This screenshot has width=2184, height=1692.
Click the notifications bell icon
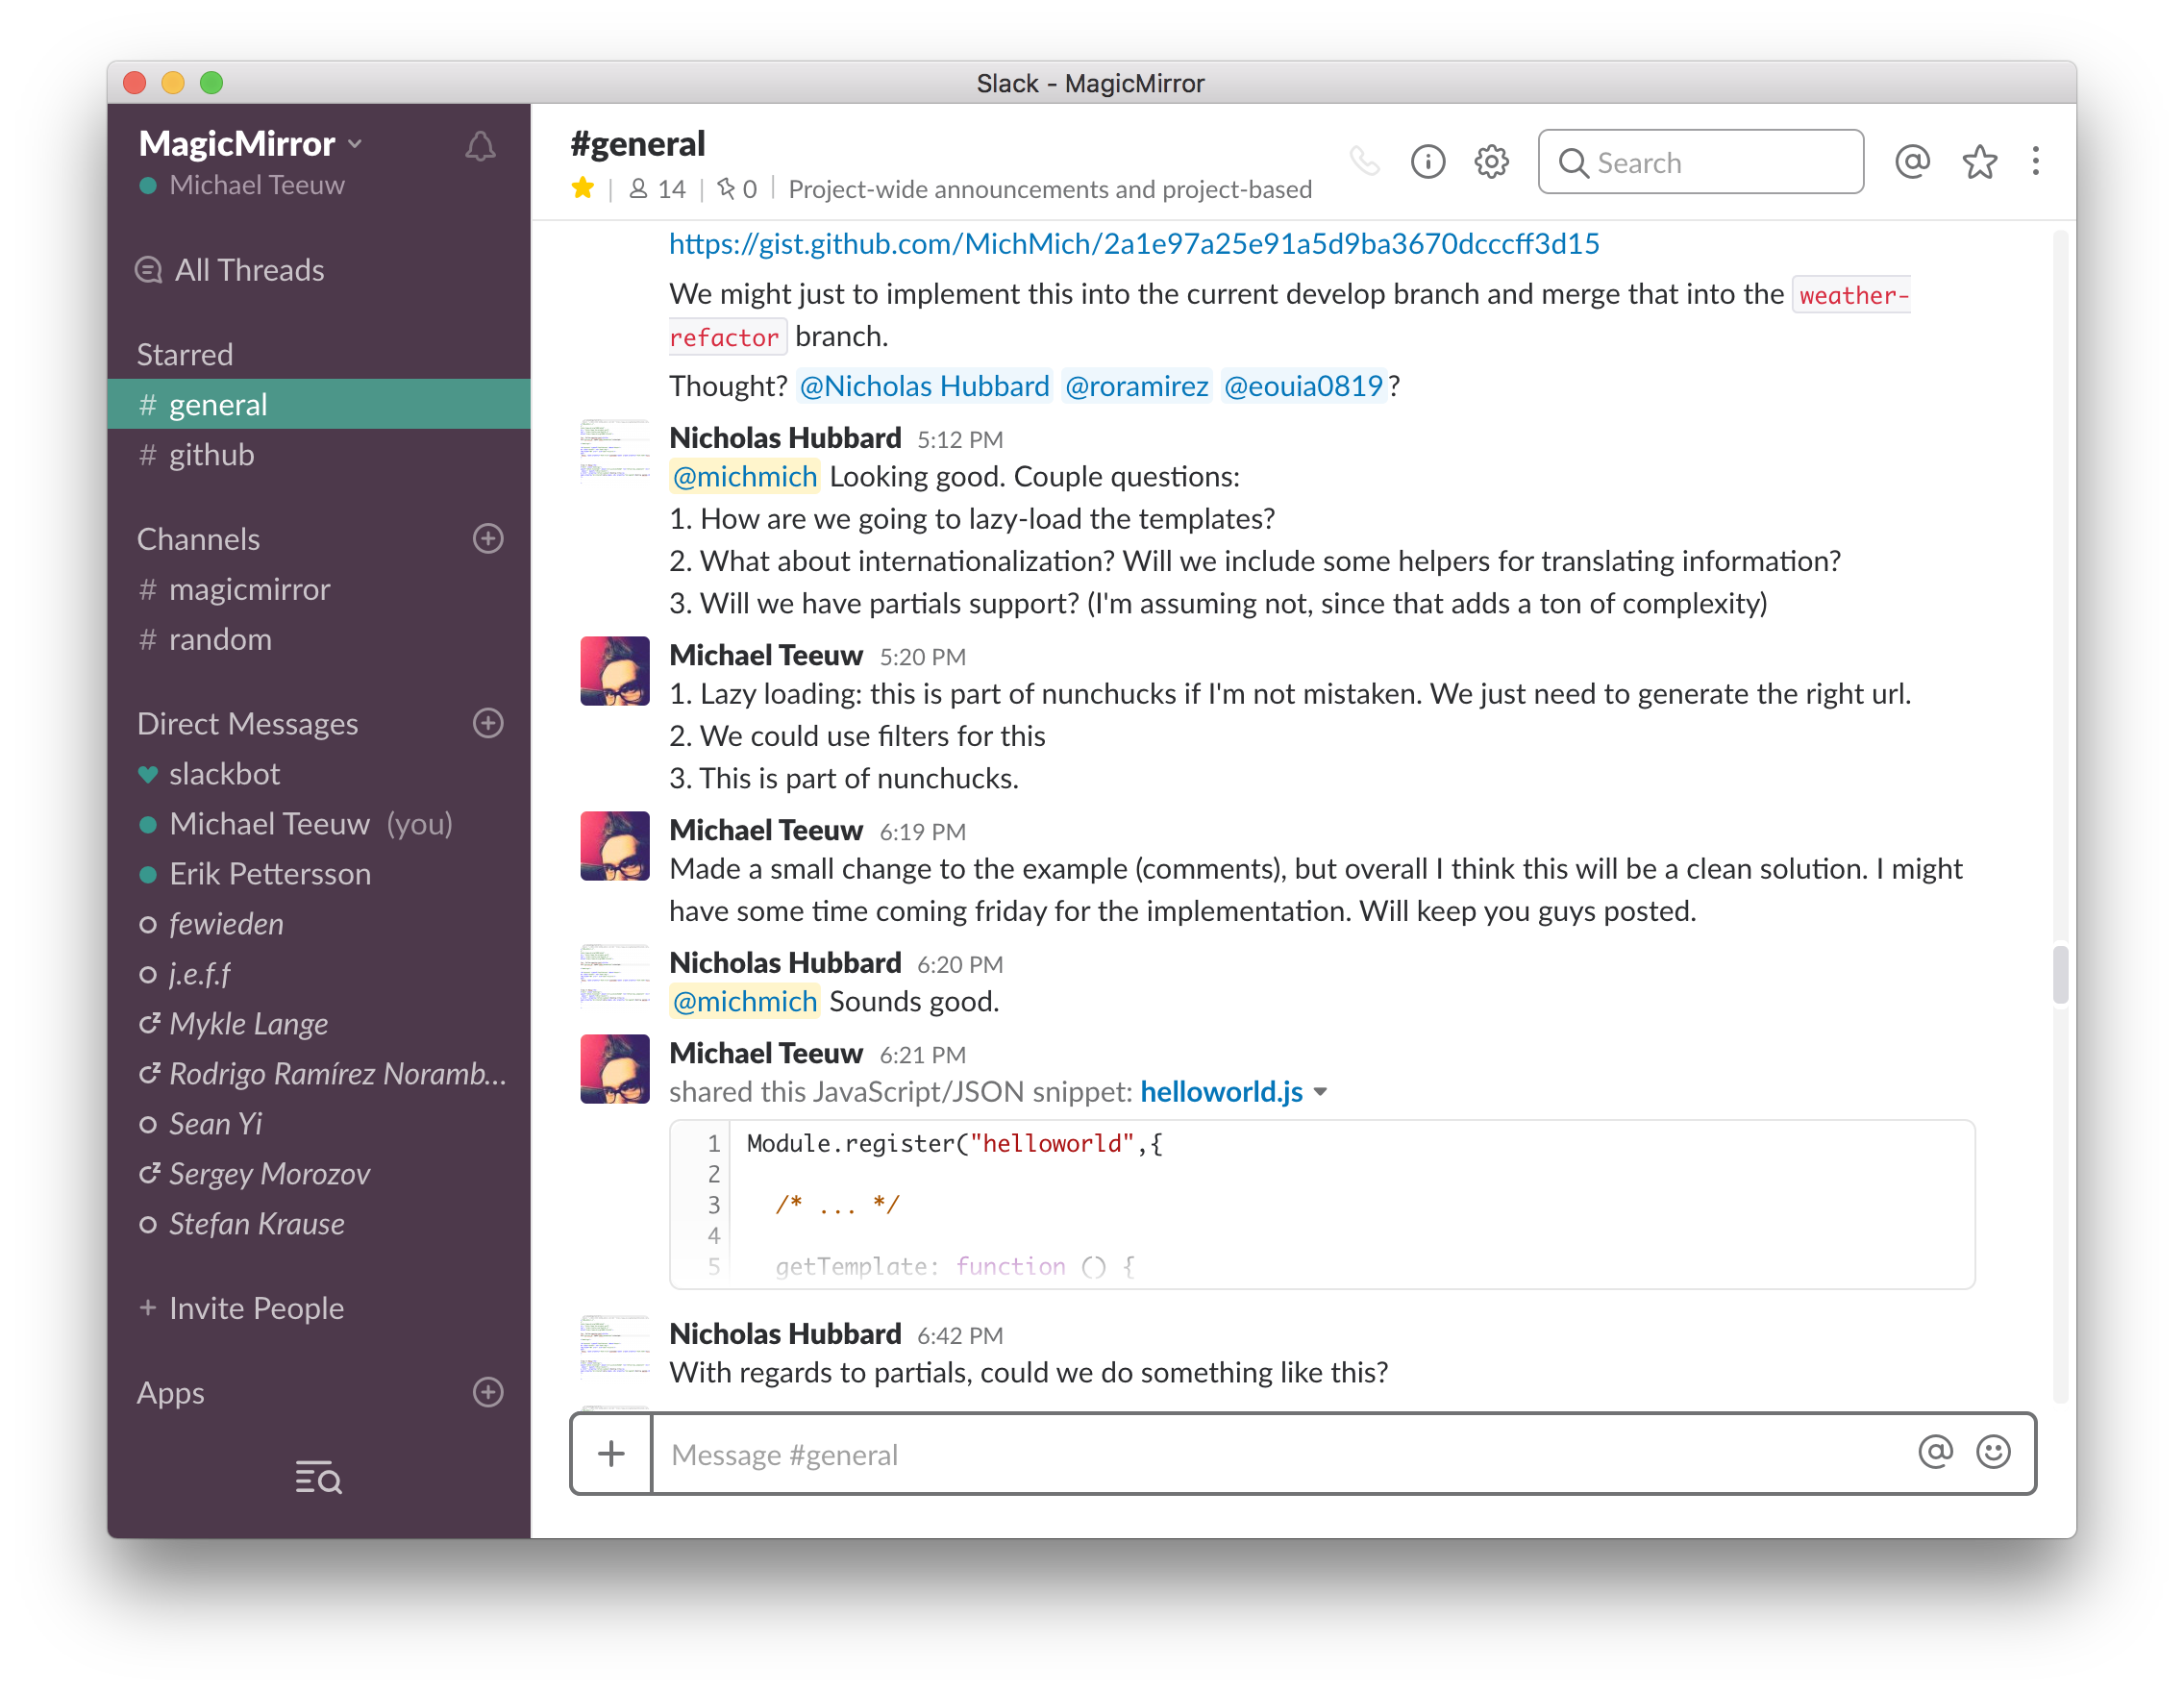coord(480,147)
